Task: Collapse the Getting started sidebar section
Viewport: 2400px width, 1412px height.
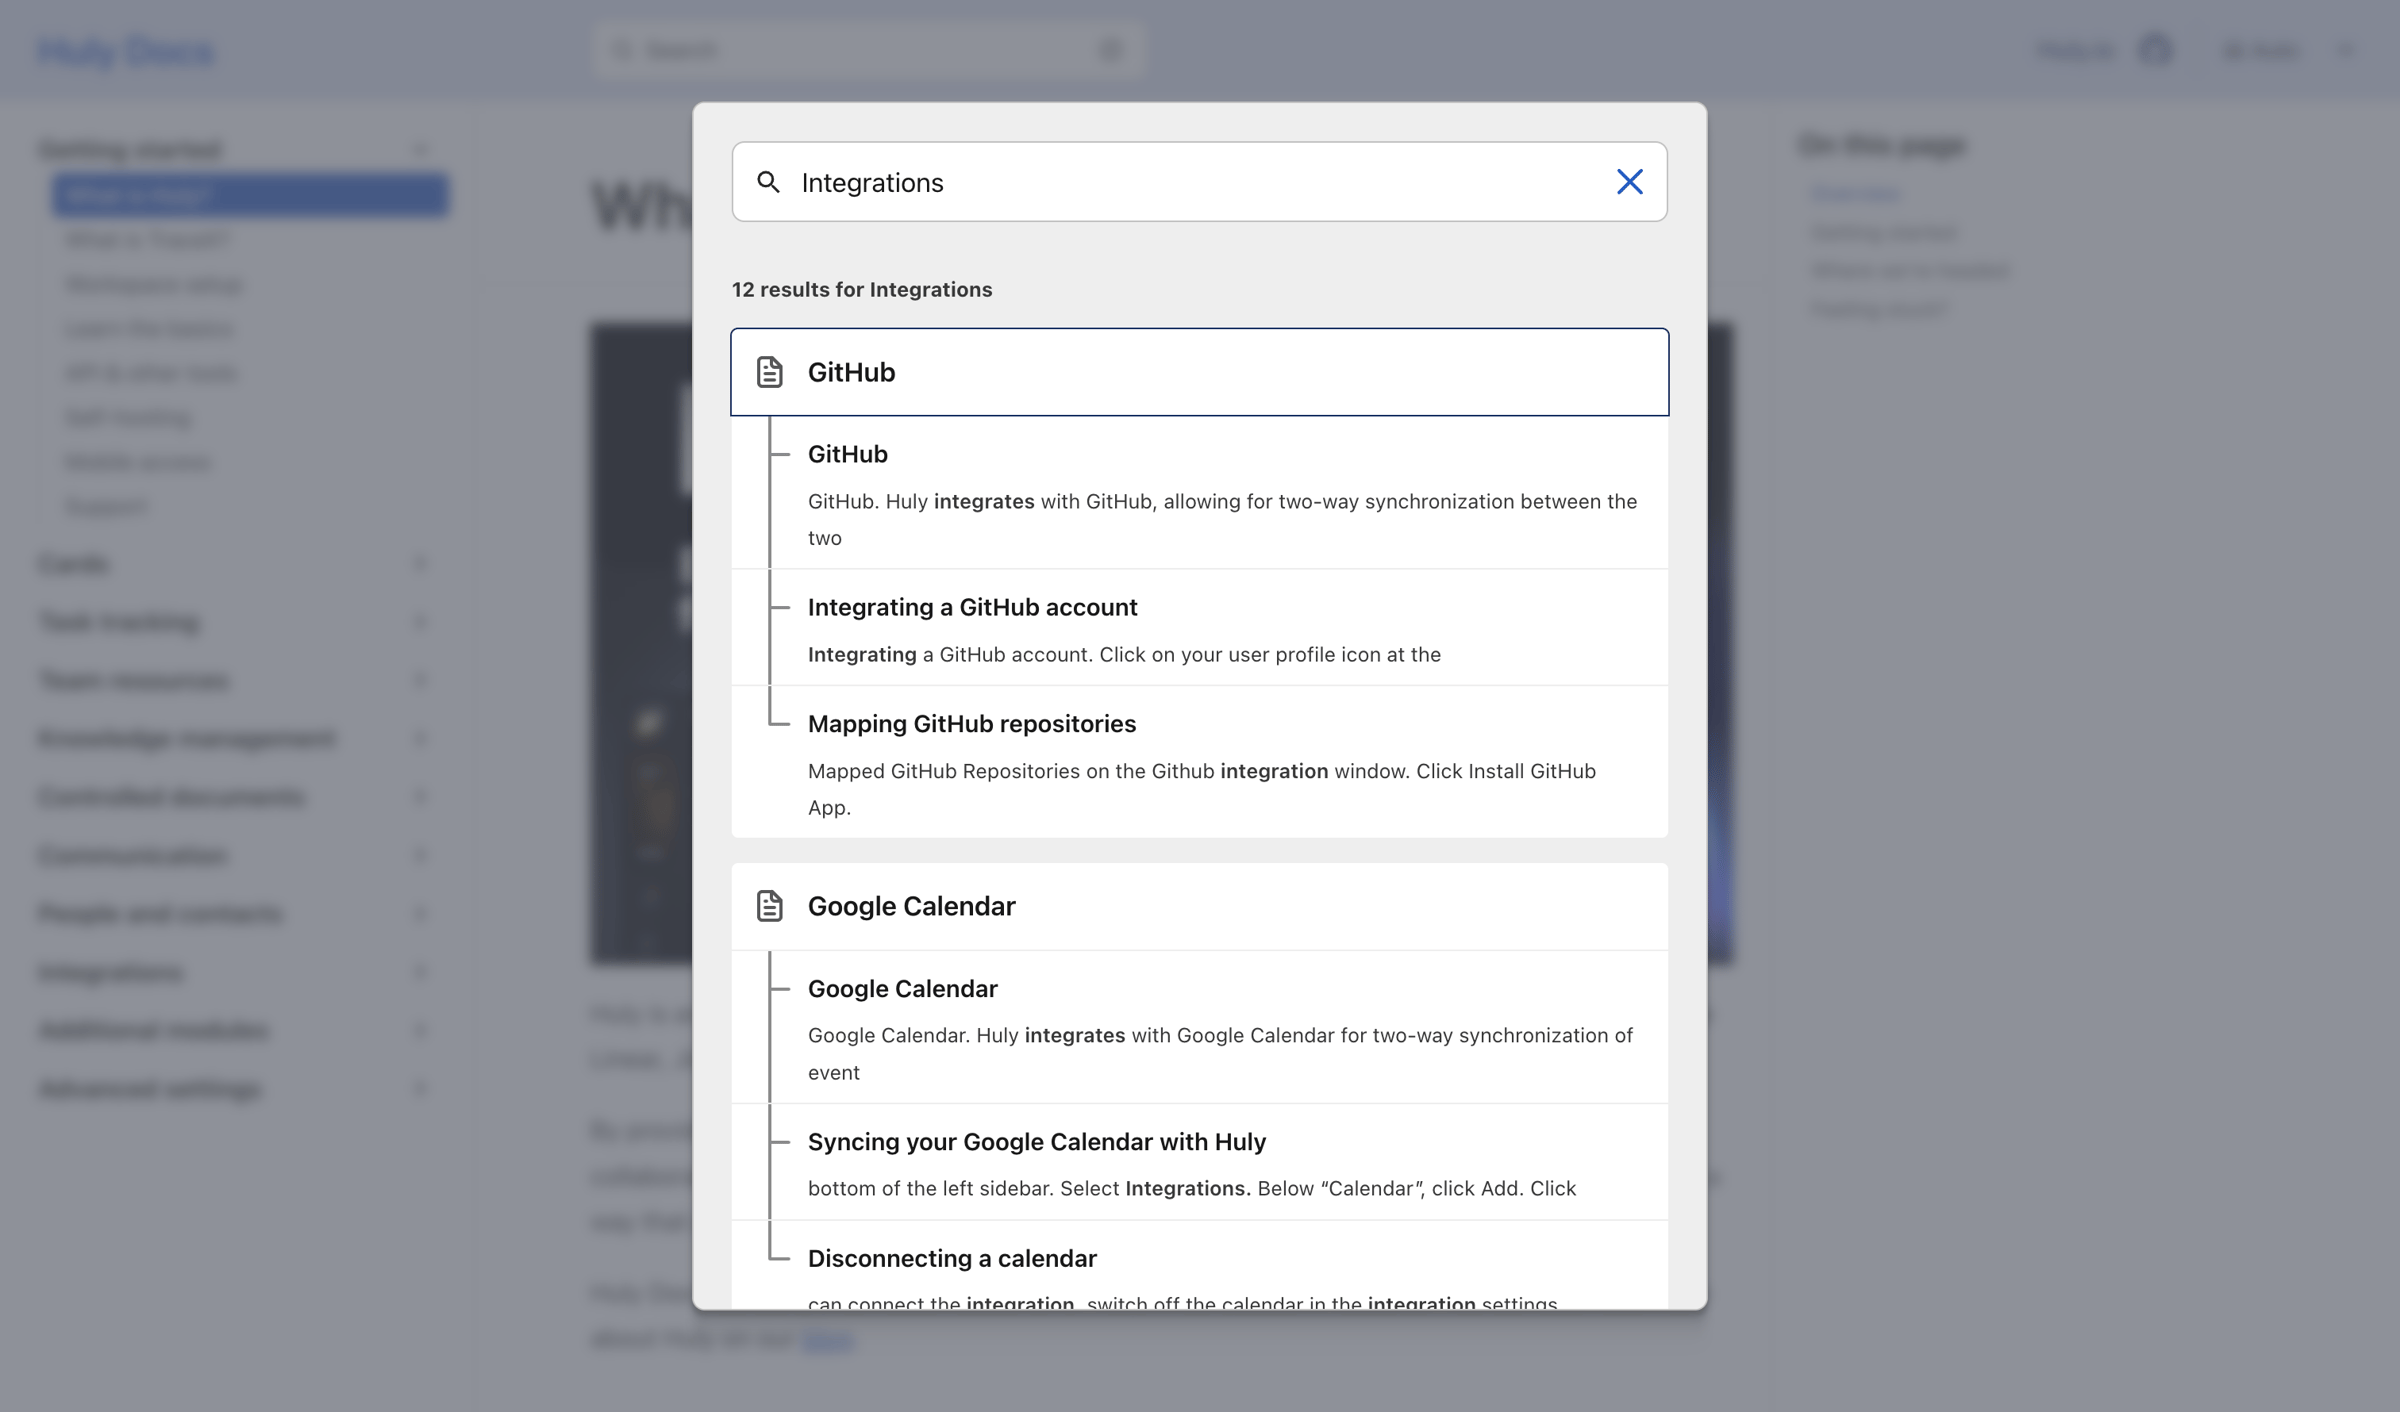Action: pos(420,150)
